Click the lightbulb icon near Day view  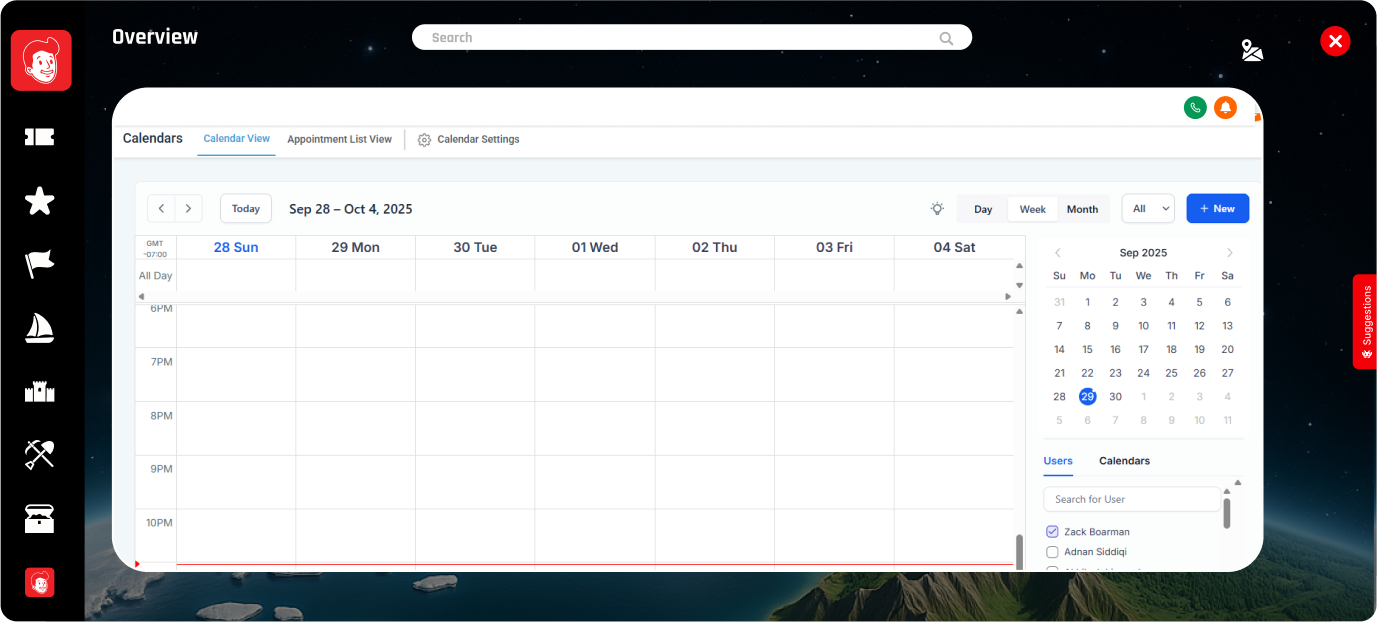(x=937, y=209)
